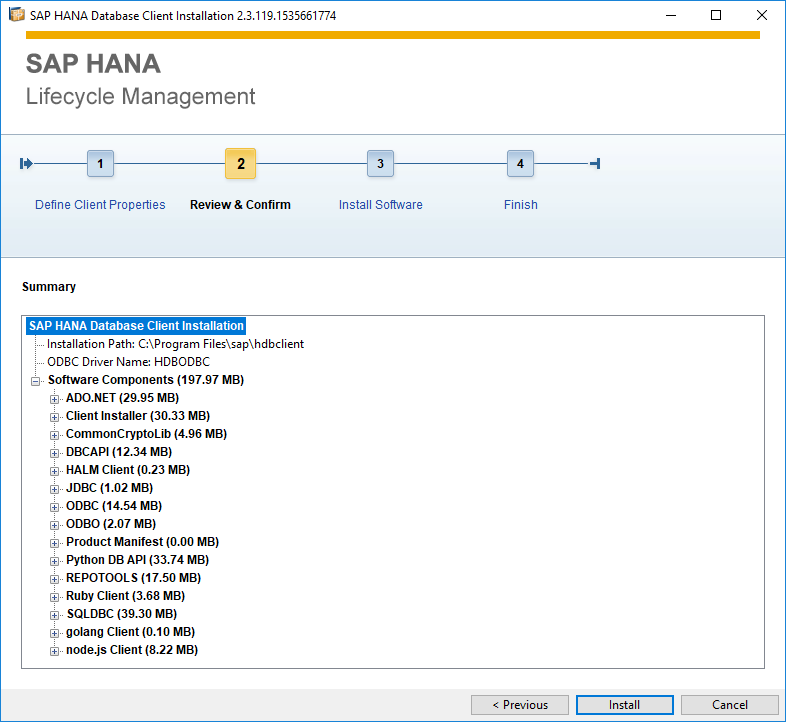786x722 pixels.
Task: Open Define Client Properties step
Action: (x=100, y=205)
